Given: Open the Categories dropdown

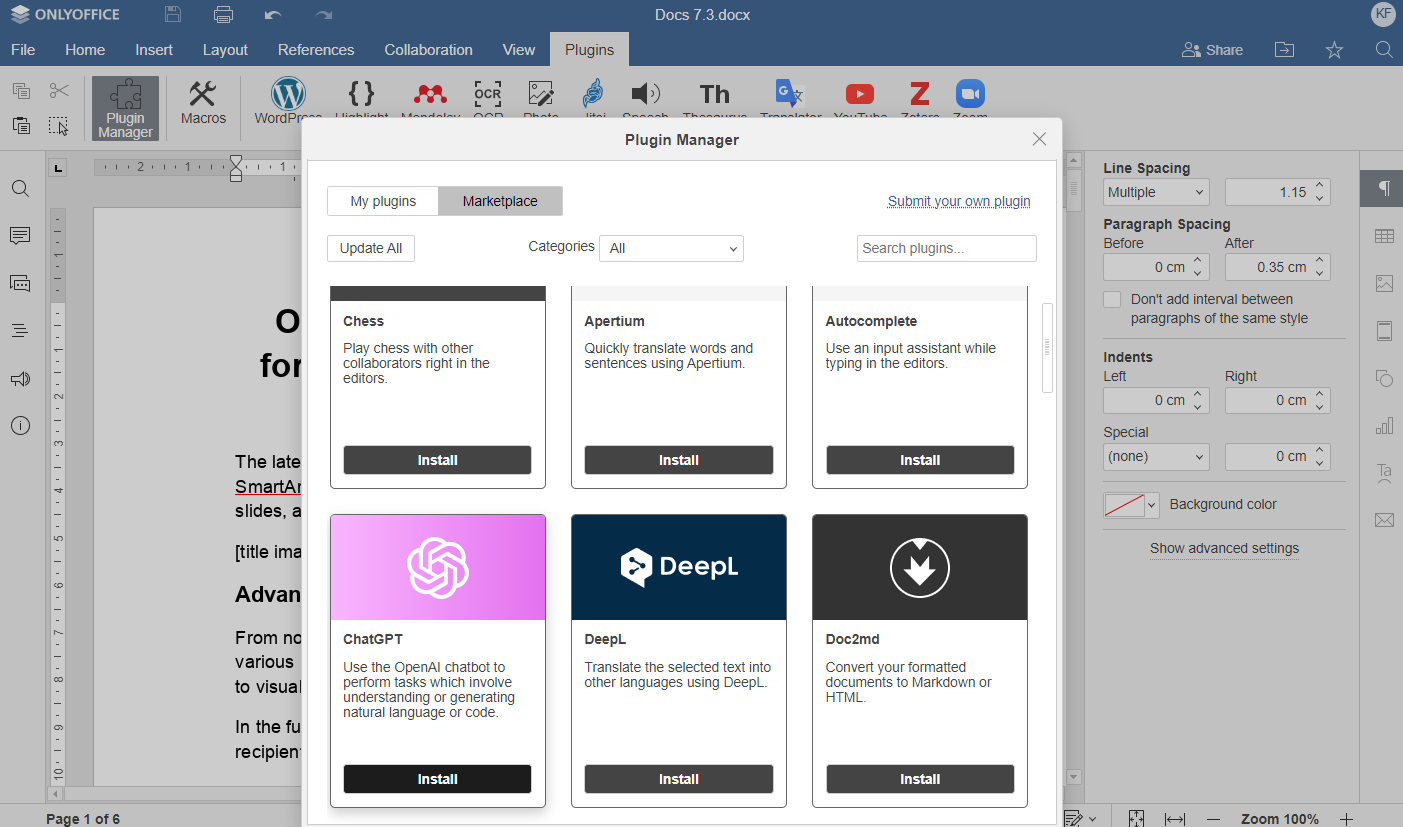Looking at the screenshot, I should click(x=671, y=248).
